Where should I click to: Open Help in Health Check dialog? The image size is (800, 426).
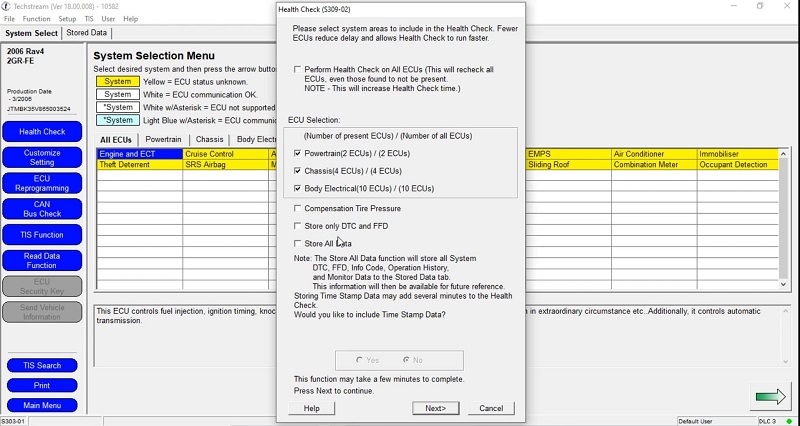coord(311,408)
